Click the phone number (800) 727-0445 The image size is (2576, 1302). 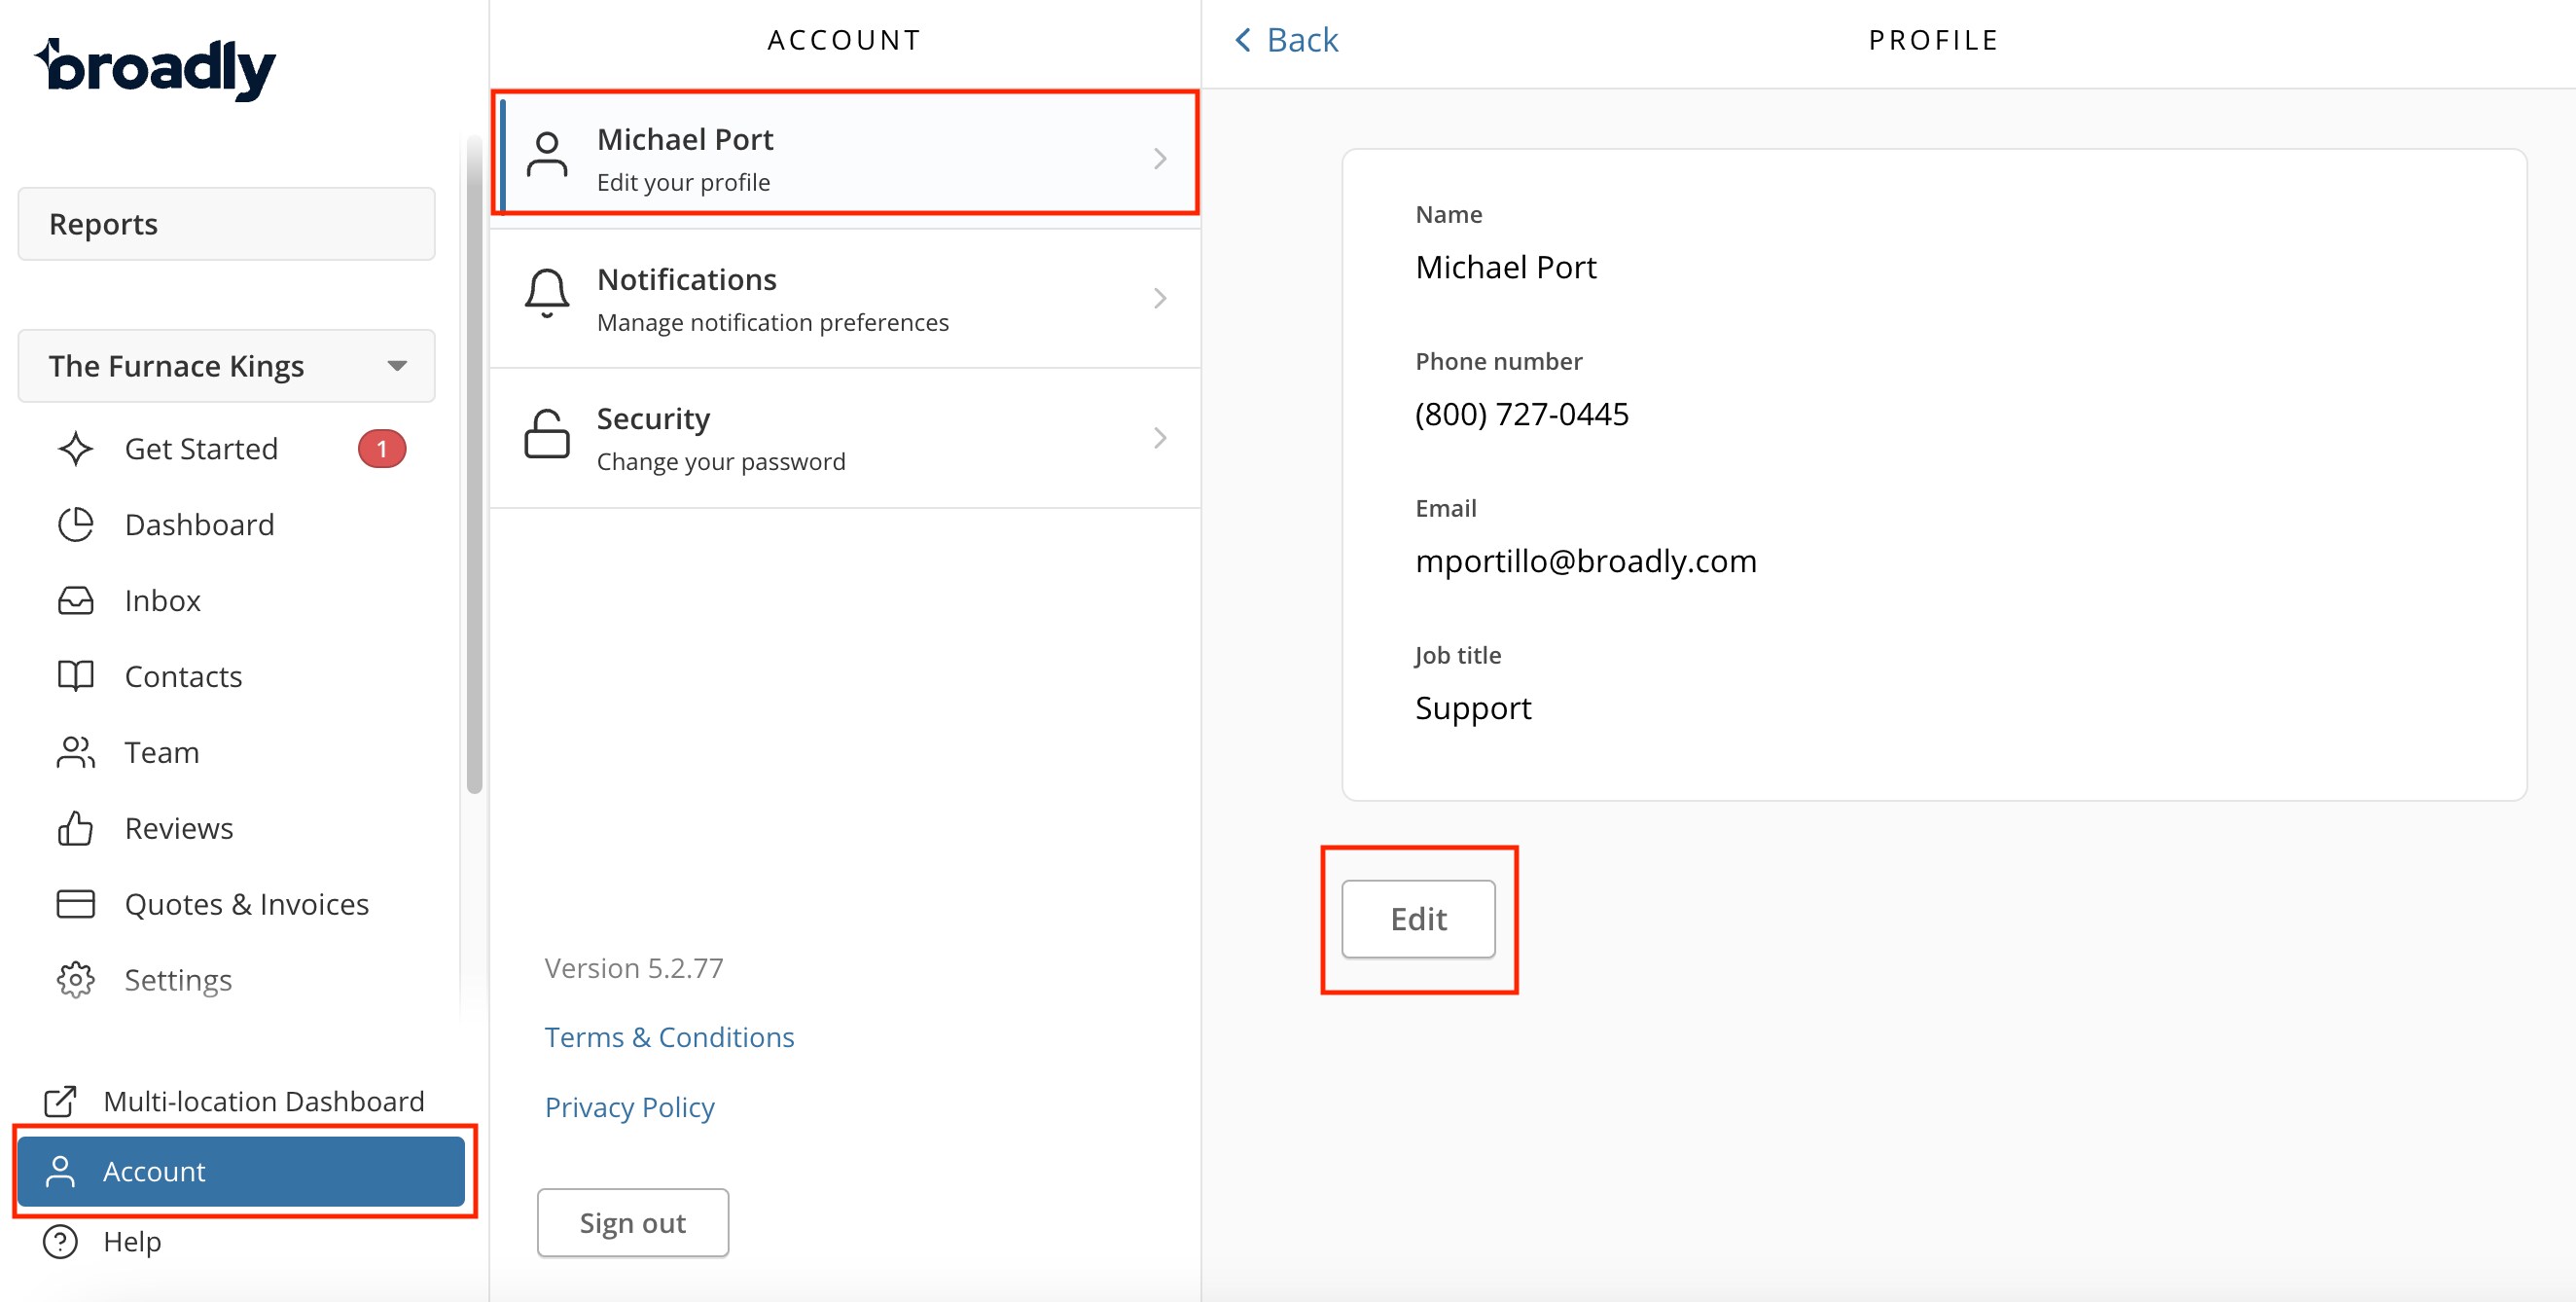[x=1521, y=414]
